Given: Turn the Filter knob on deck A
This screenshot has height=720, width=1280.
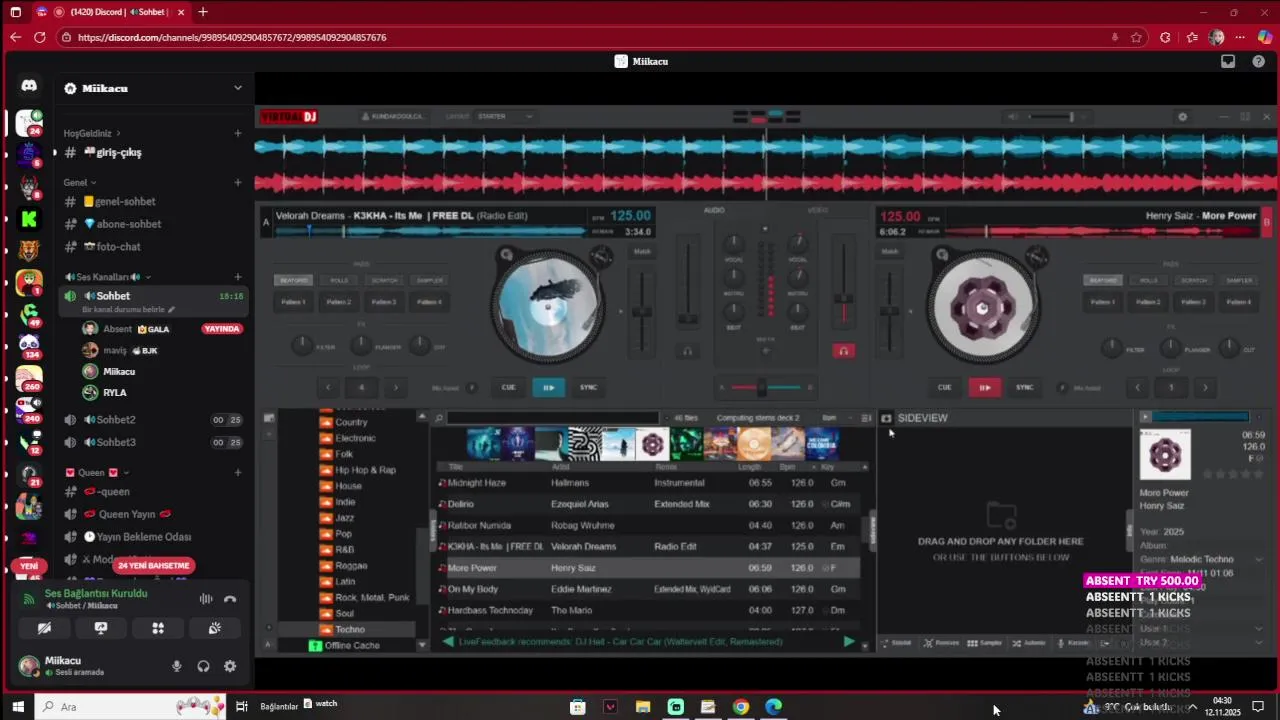Looking at the screenshot, I should [x=302, y=346].
